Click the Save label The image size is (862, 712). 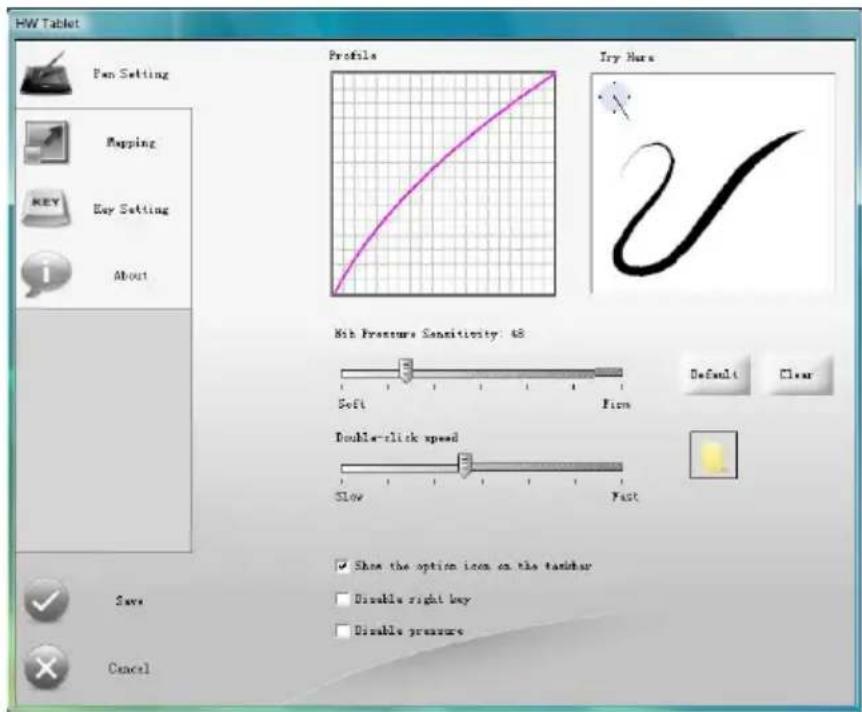click(130, 600)
